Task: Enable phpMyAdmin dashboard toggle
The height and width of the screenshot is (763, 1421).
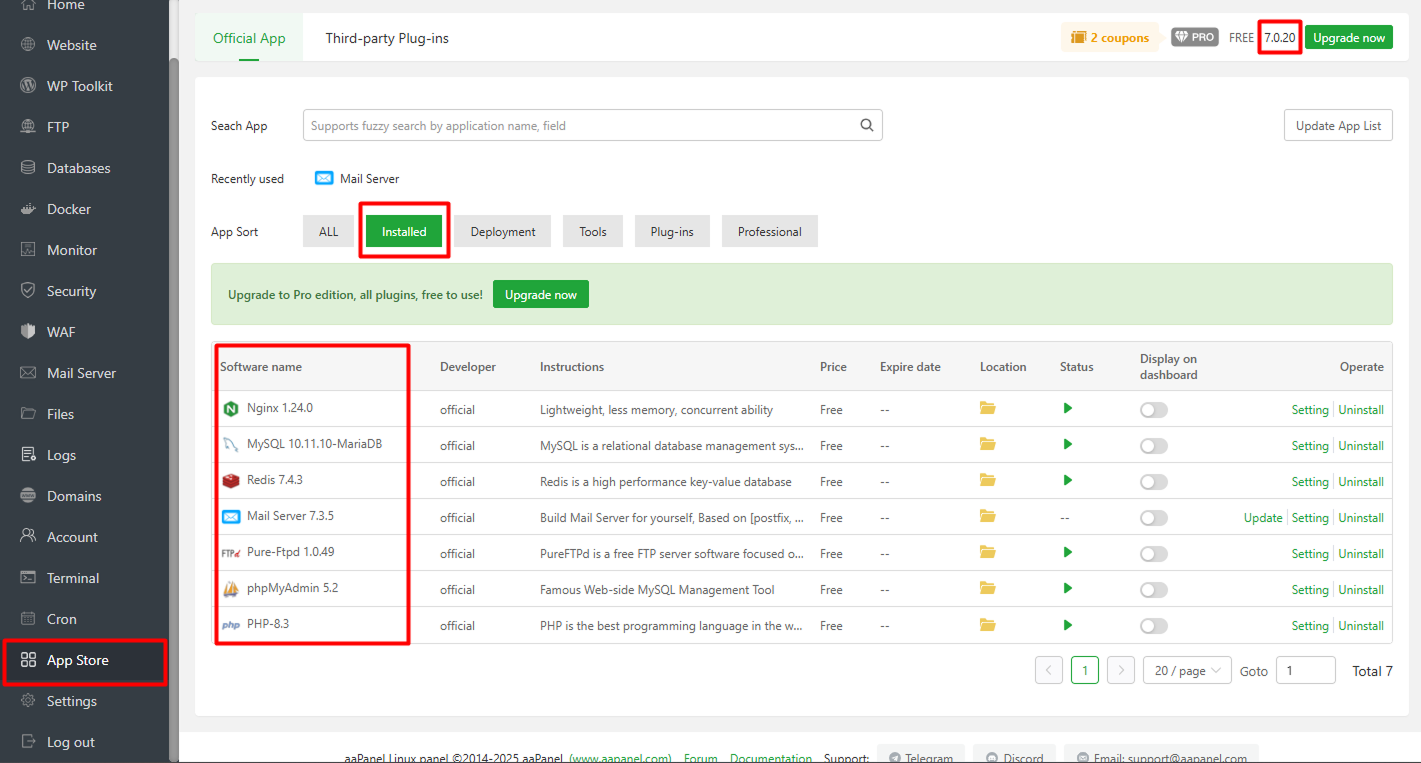Action: click(x=1153, y=589)
